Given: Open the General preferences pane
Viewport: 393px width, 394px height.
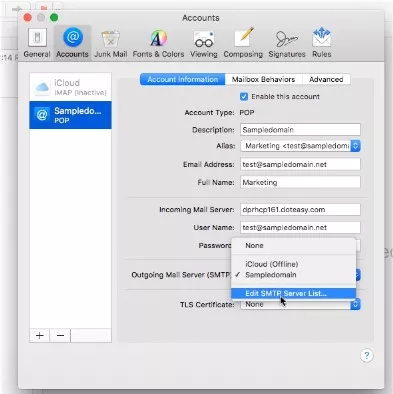Looking at the screenshot, I should point(37,43).
